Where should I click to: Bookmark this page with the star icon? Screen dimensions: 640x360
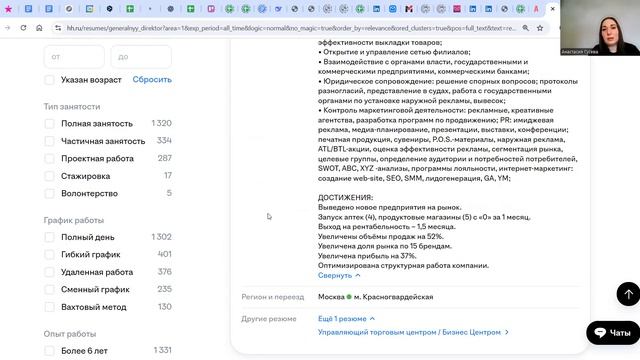[540, 28]
